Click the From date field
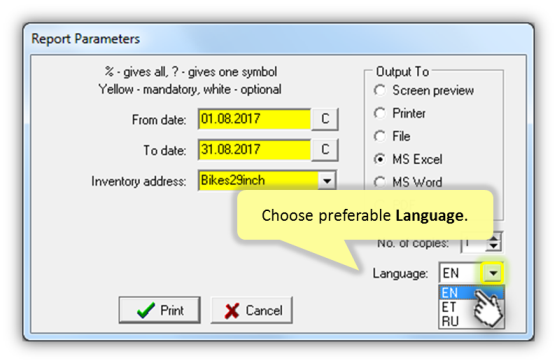 point(254,119)
